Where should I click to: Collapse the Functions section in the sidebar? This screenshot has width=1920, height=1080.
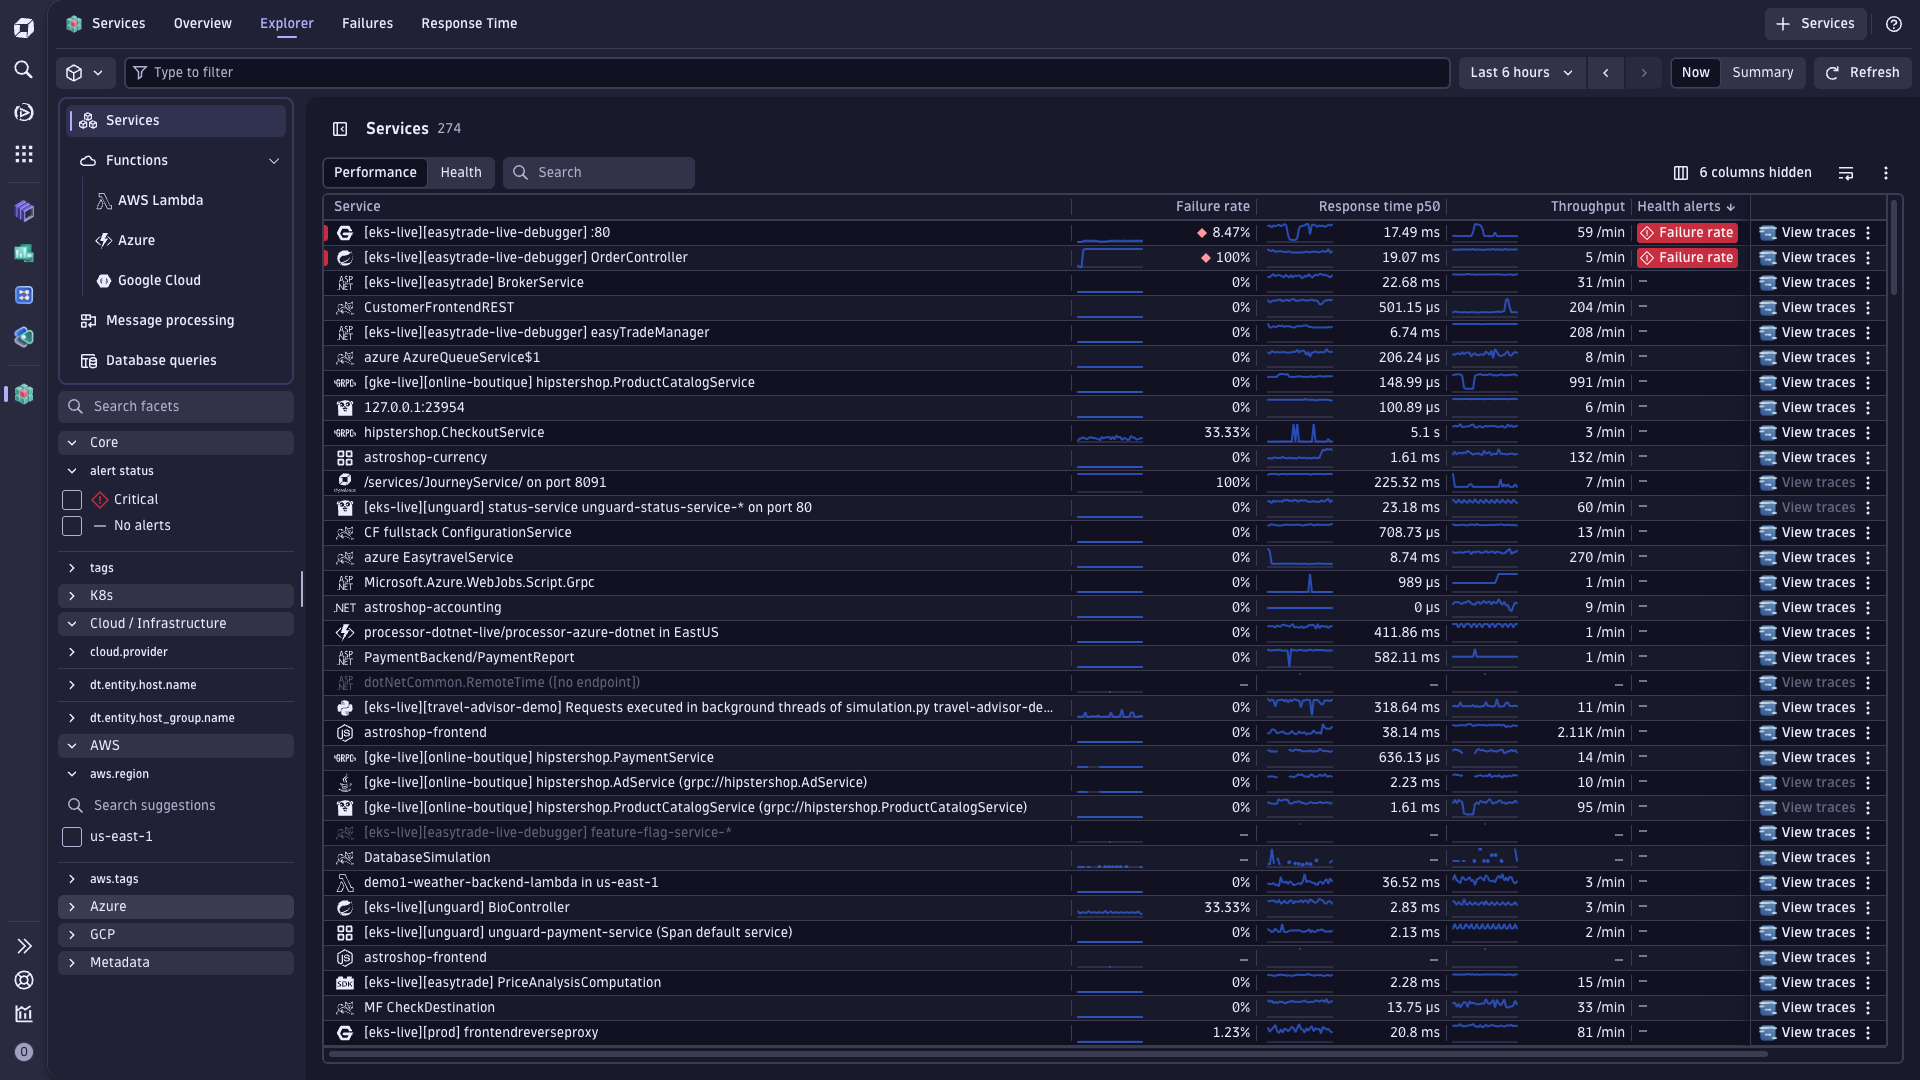point(275,160)
